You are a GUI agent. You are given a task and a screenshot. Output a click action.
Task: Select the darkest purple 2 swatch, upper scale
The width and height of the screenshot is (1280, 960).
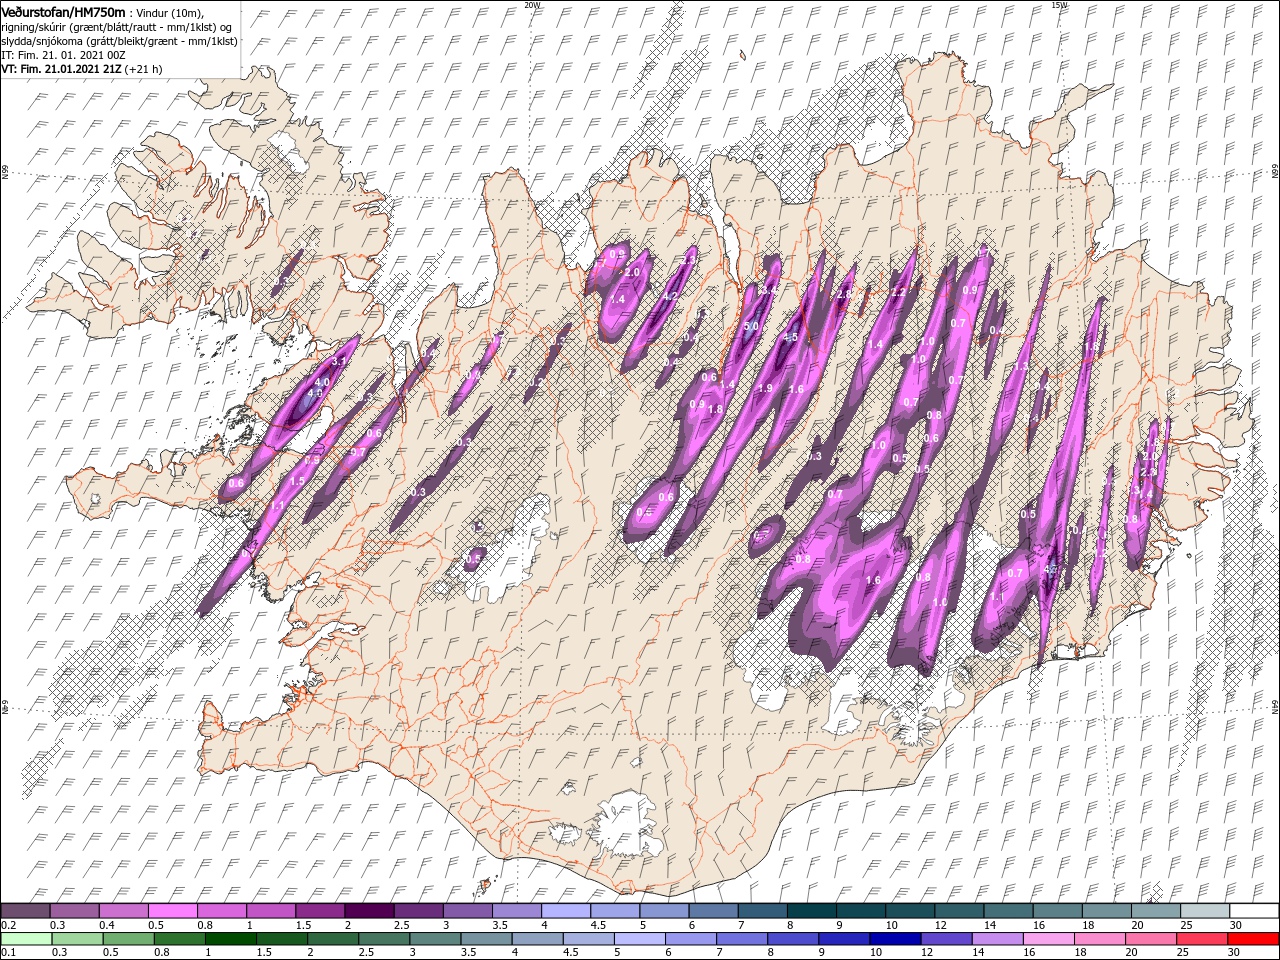[x=369, y=911]
